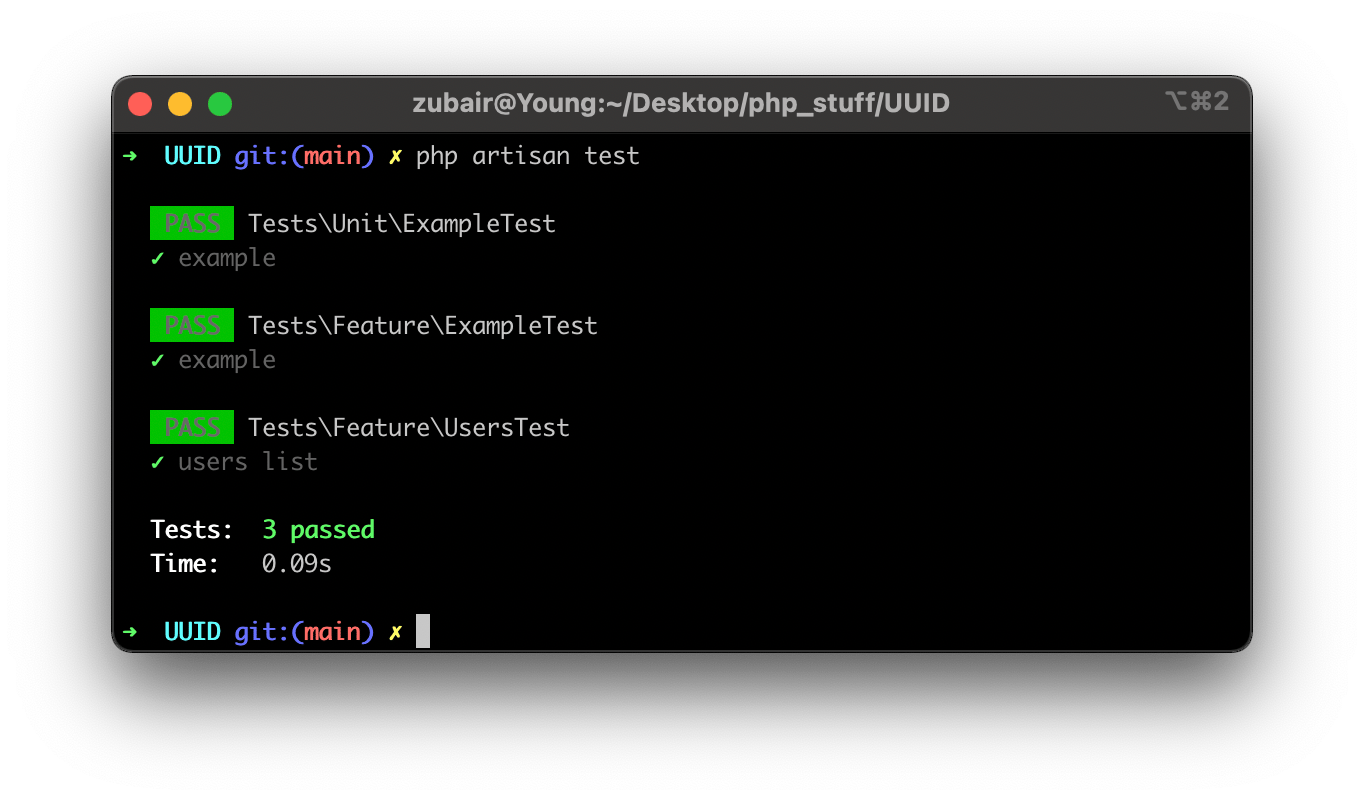Click the ⌥⌘2 indicator in the title bar
Image resolution: width=1364 pixels, height=800 pixels.
tap(1196, 102)
